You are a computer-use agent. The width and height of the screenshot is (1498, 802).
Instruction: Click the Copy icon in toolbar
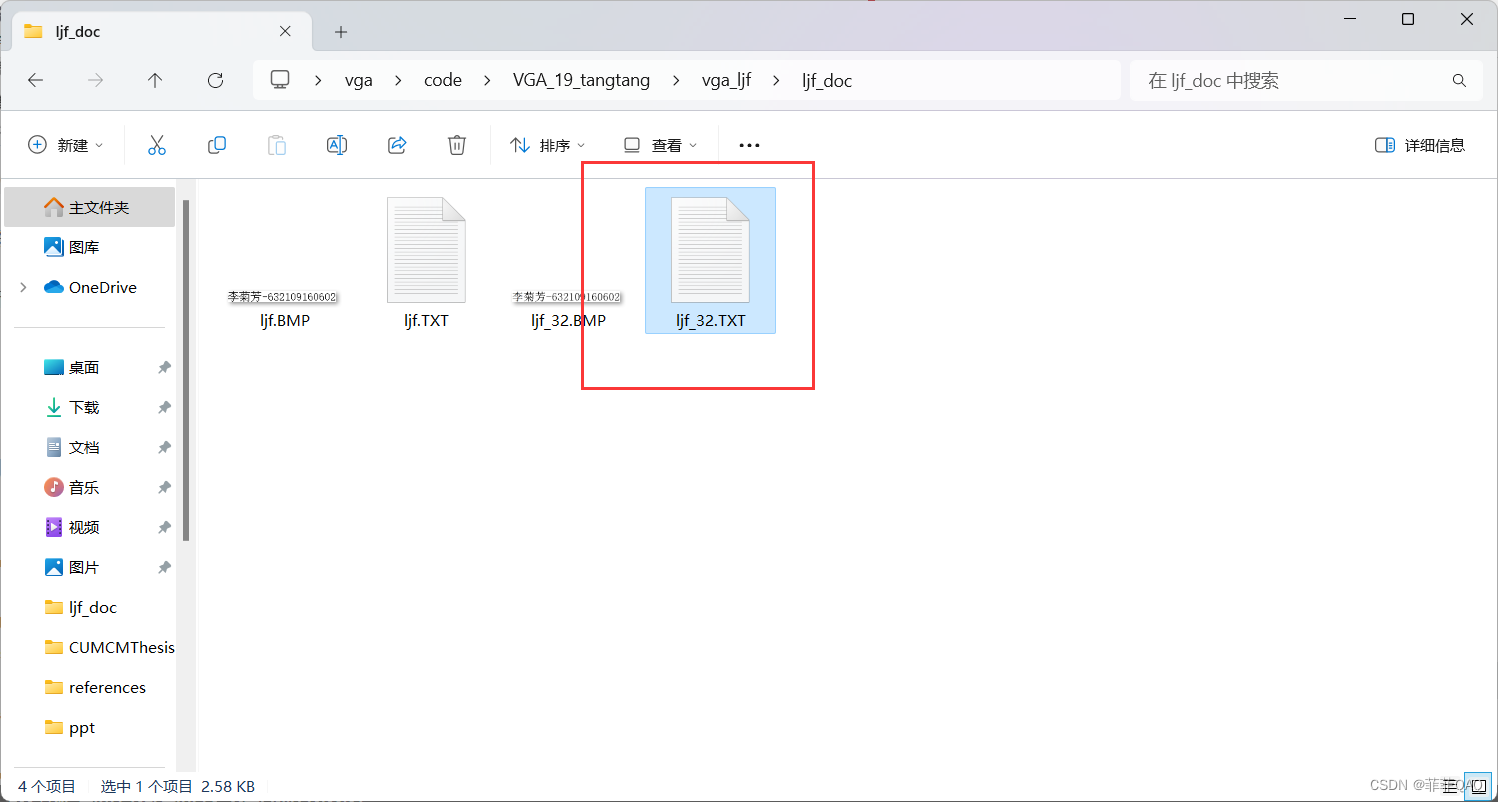click(x=217, y=145)
